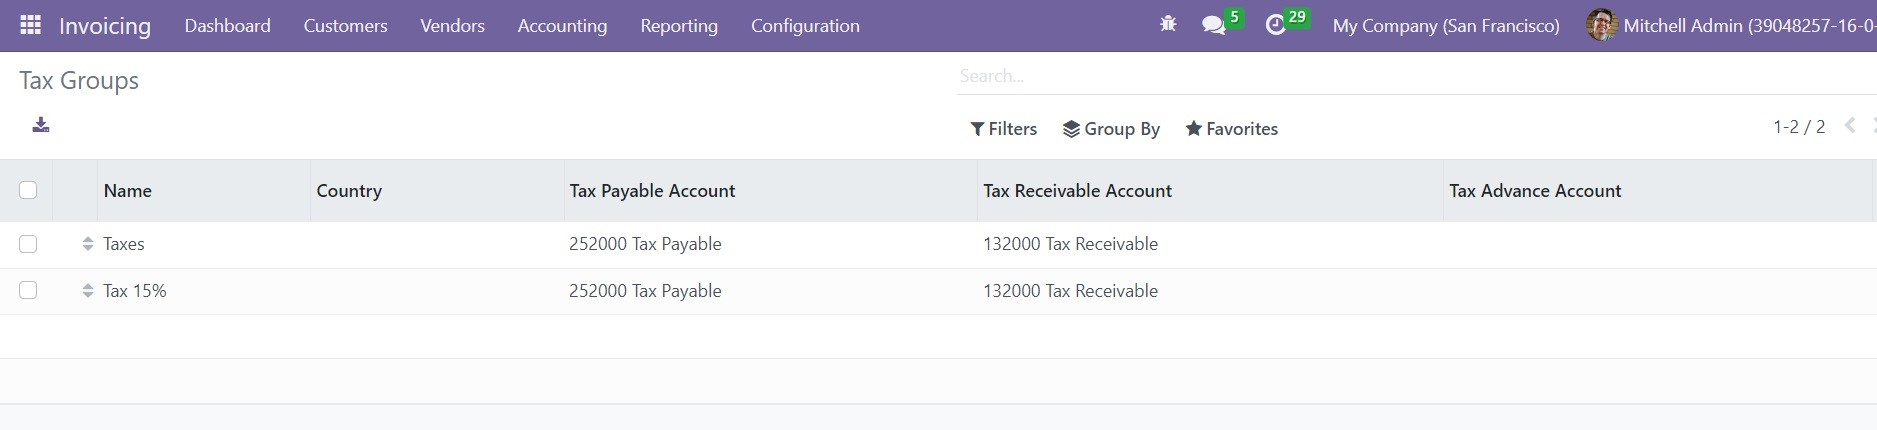Click the drag handle for Tax 15% row

[88, 291]
